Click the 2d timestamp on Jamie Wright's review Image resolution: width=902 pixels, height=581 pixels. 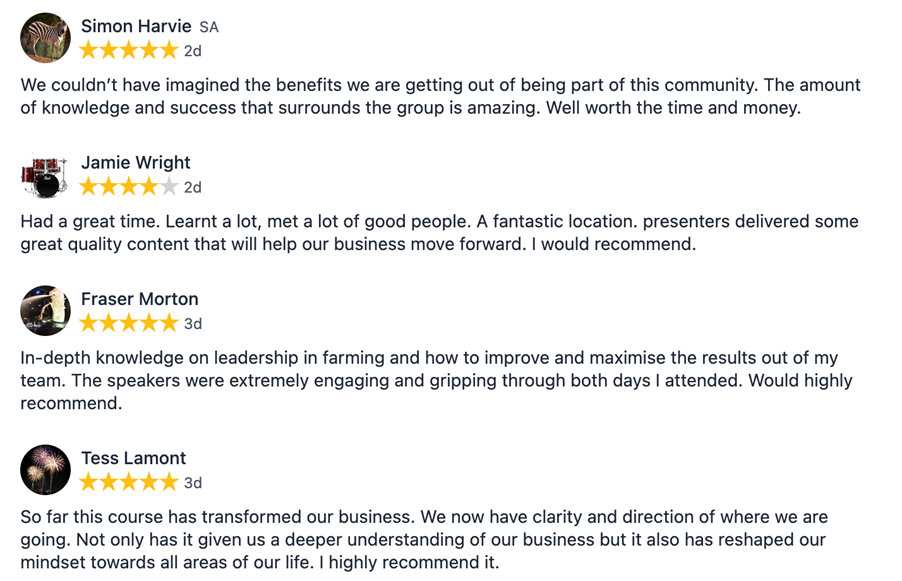click(193, 187)
